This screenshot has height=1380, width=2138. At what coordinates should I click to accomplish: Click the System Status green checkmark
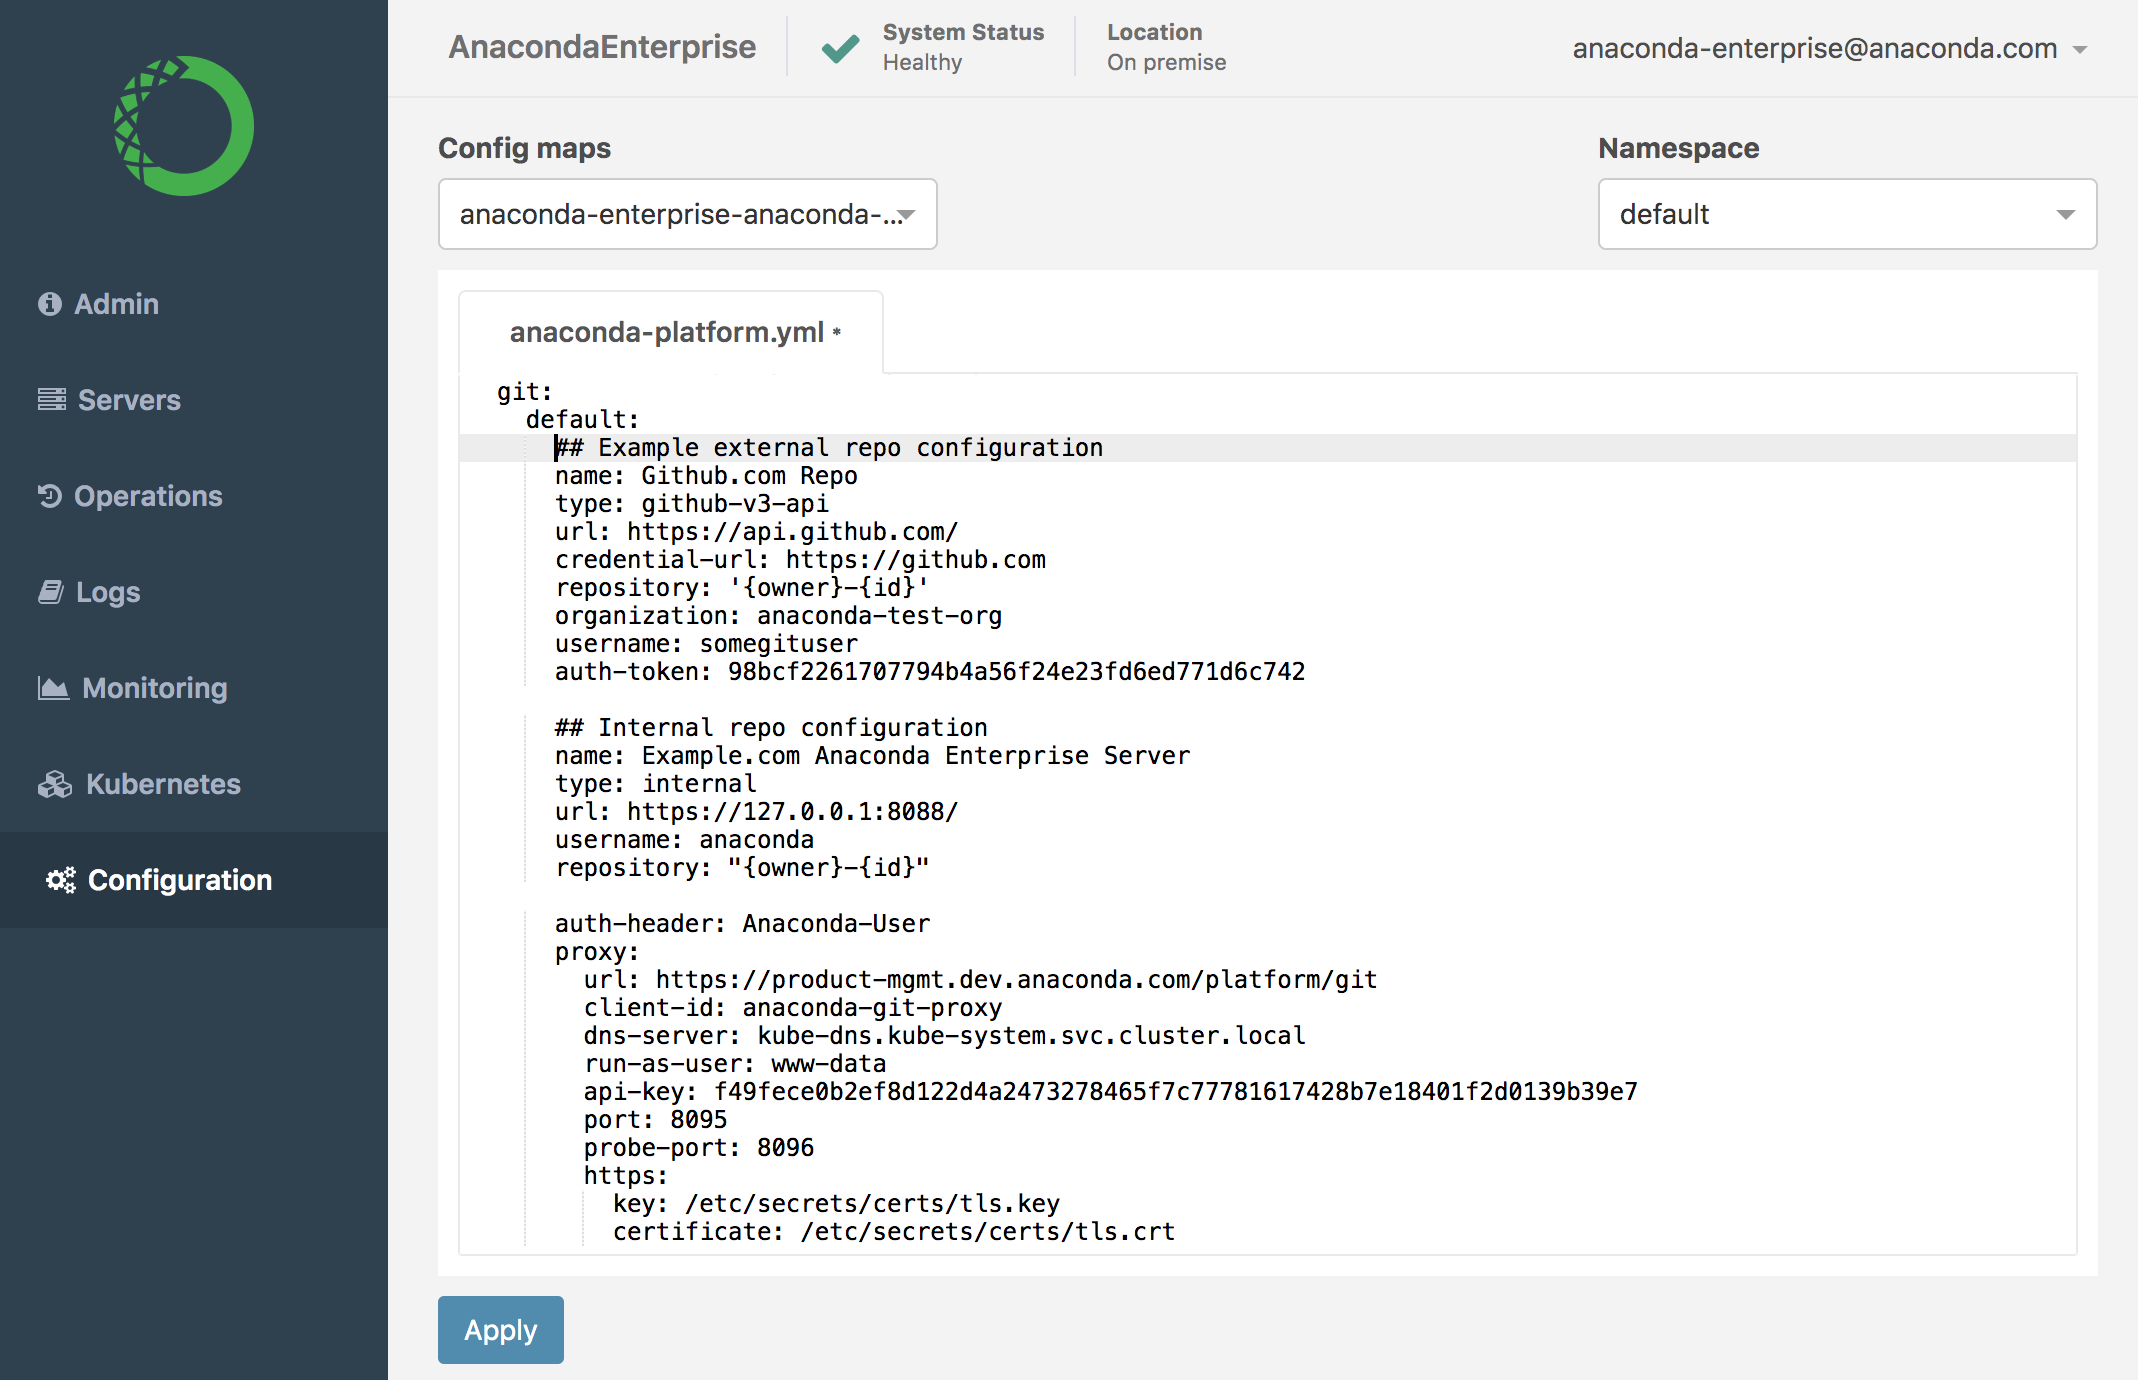(840, 48)
